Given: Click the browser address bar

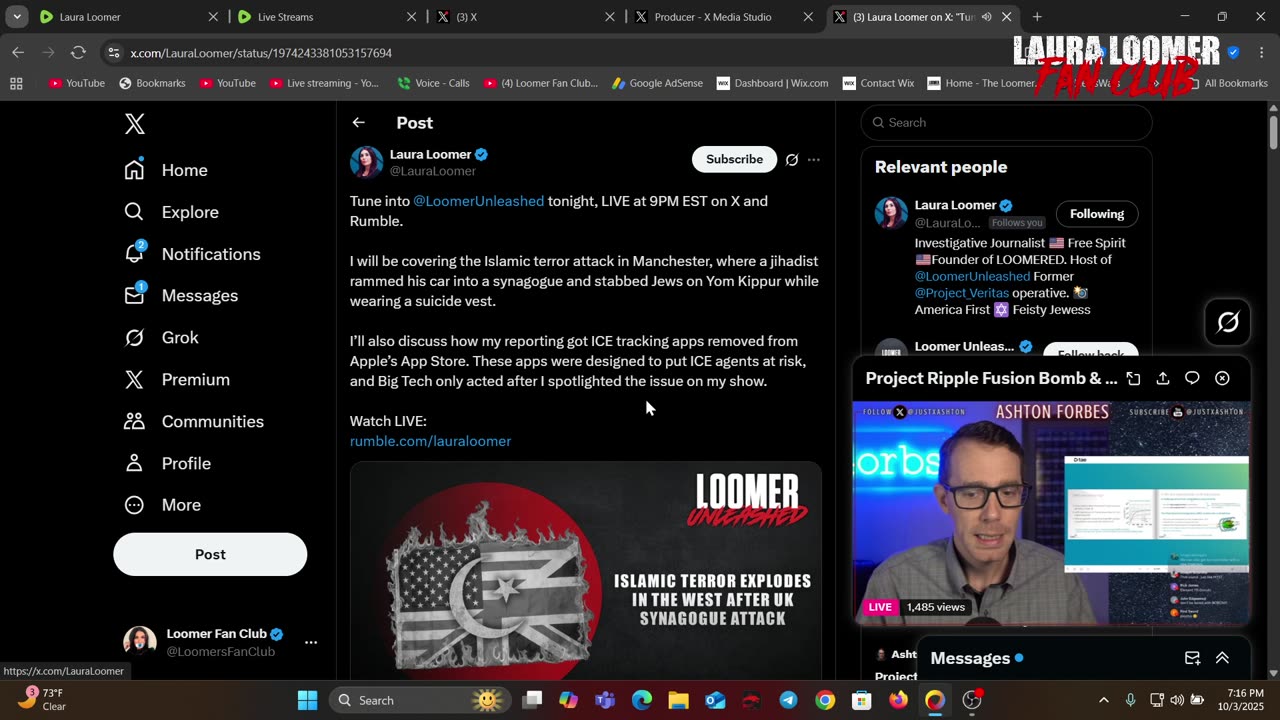Looking at the screenshot, I should [x=560, y=52].
